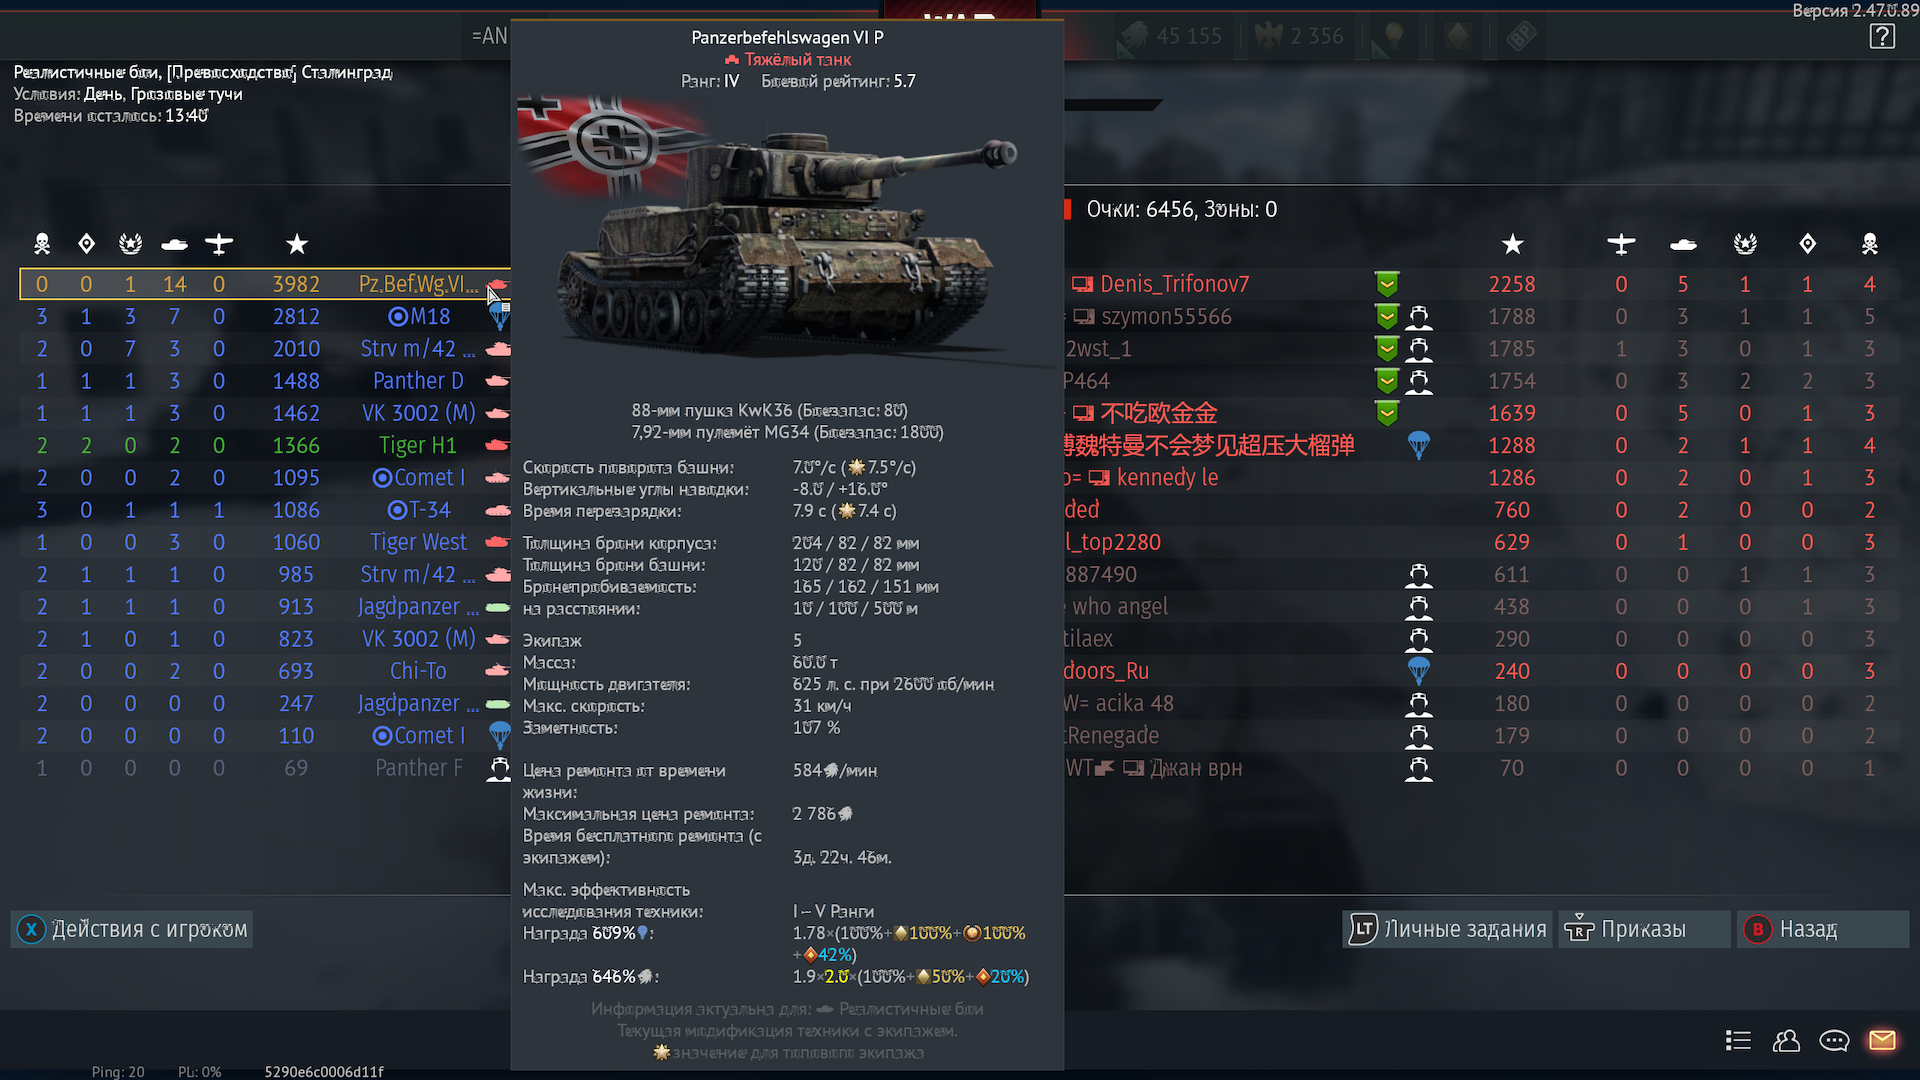Go back with the Назад button

(x=1822, y=929)
